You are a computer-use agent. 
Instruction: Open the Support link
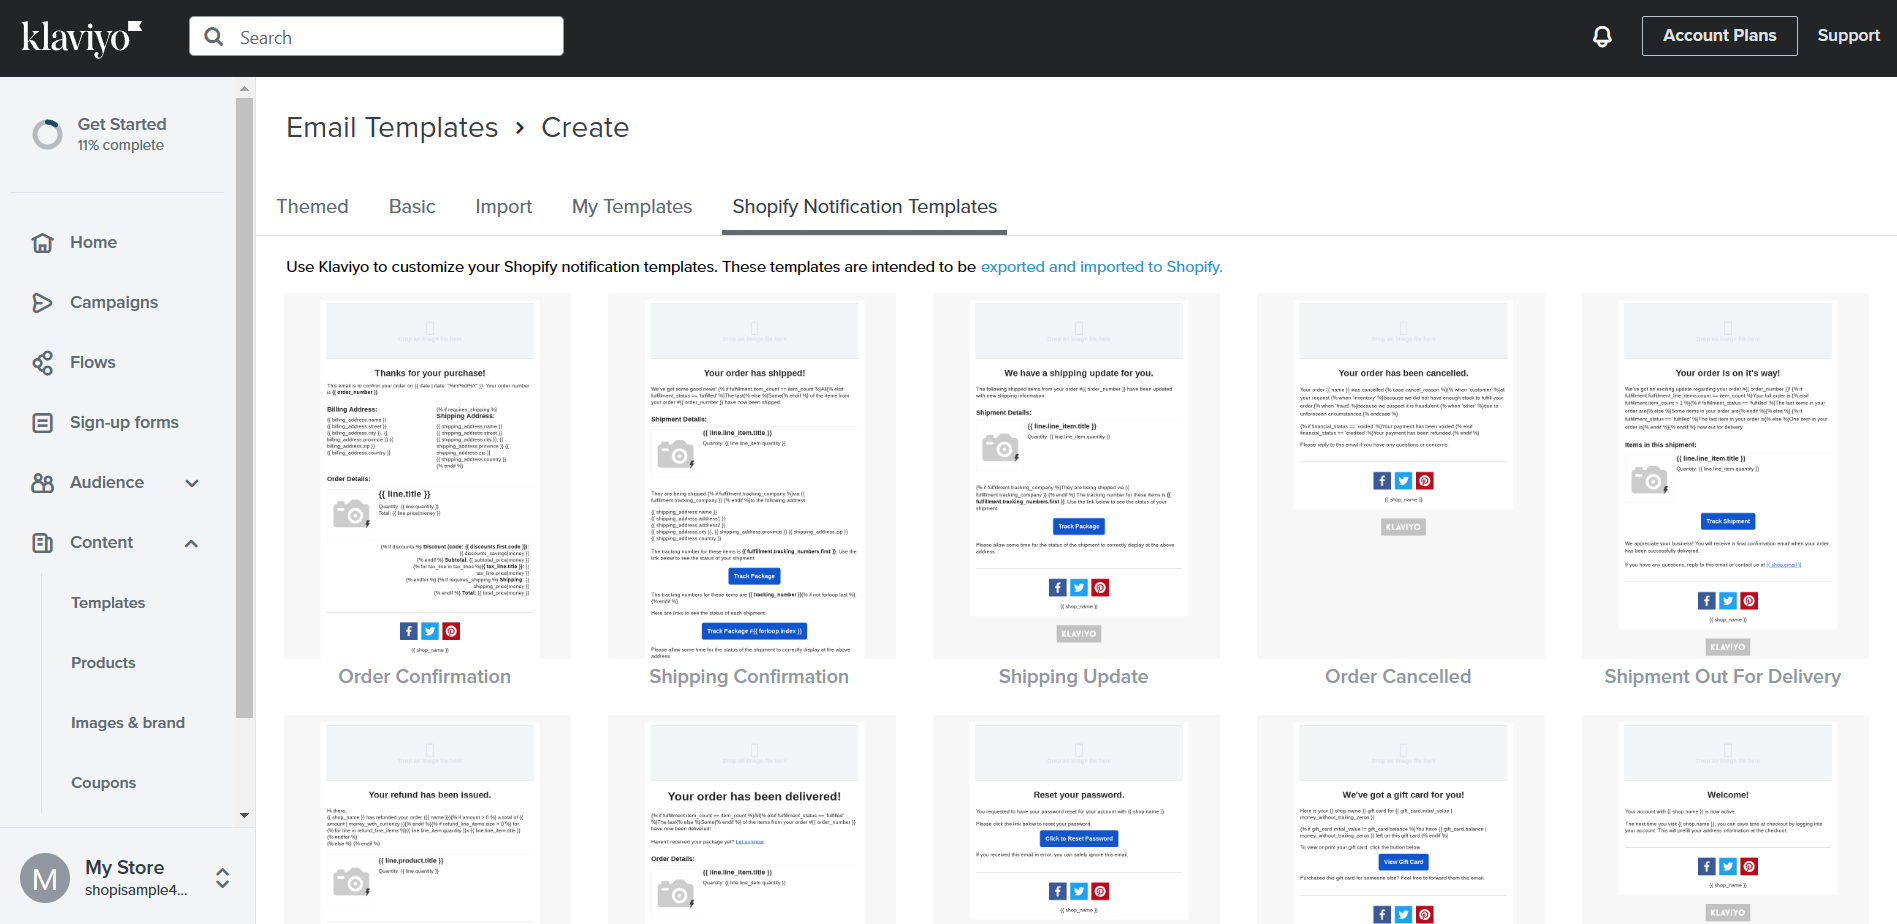click(x=1848, y=36)
